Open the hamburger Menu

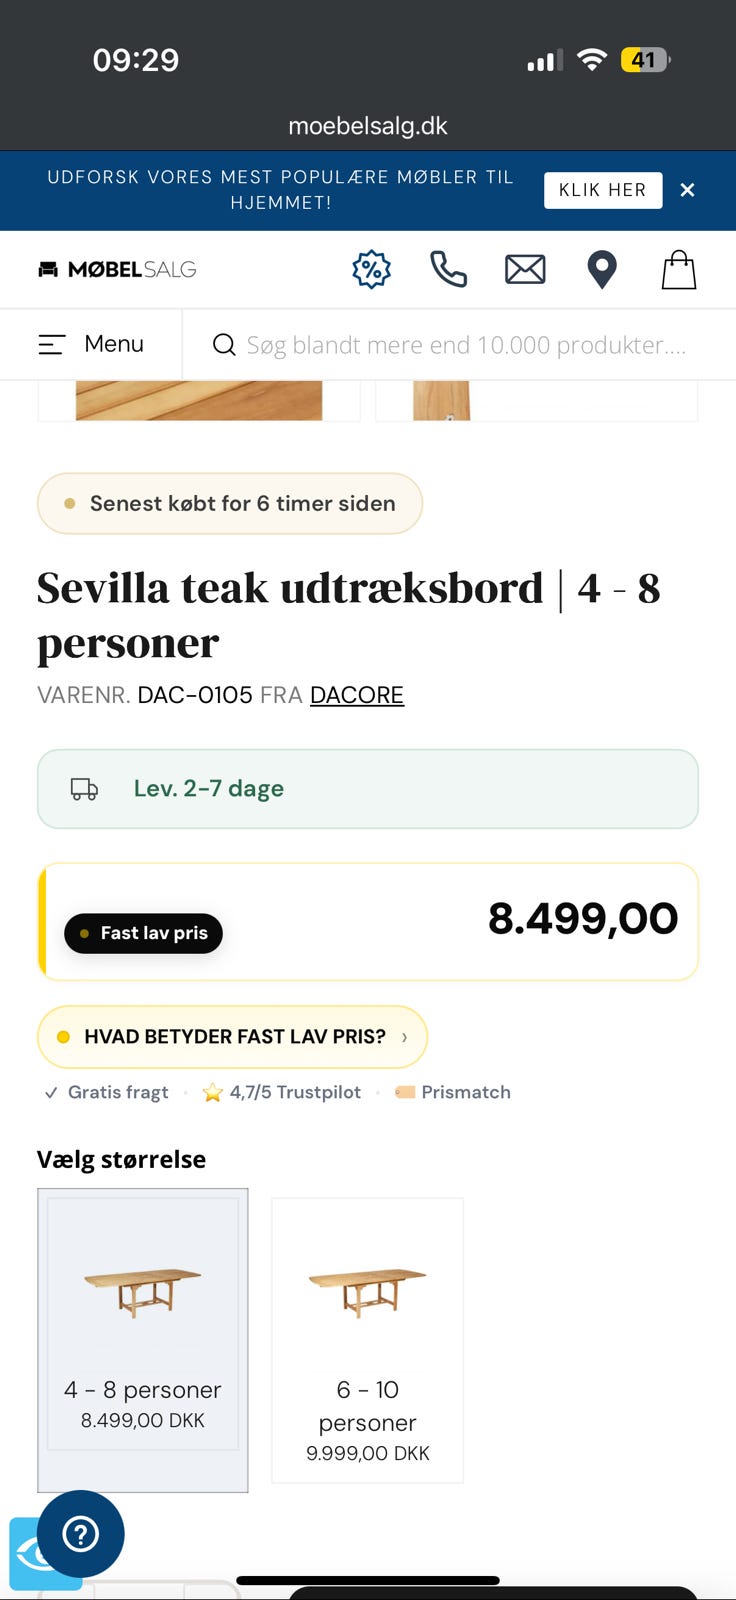coord(91,344)
